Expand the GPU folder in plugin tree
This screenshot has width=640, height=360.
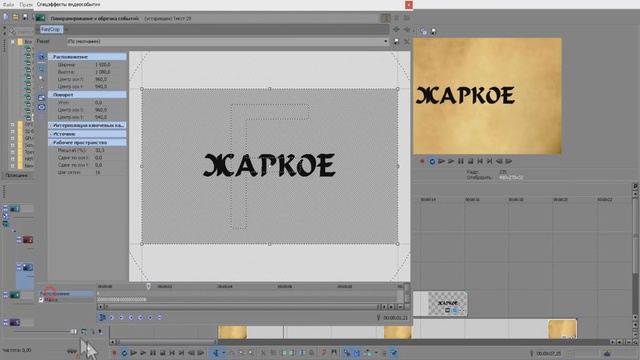13,138
